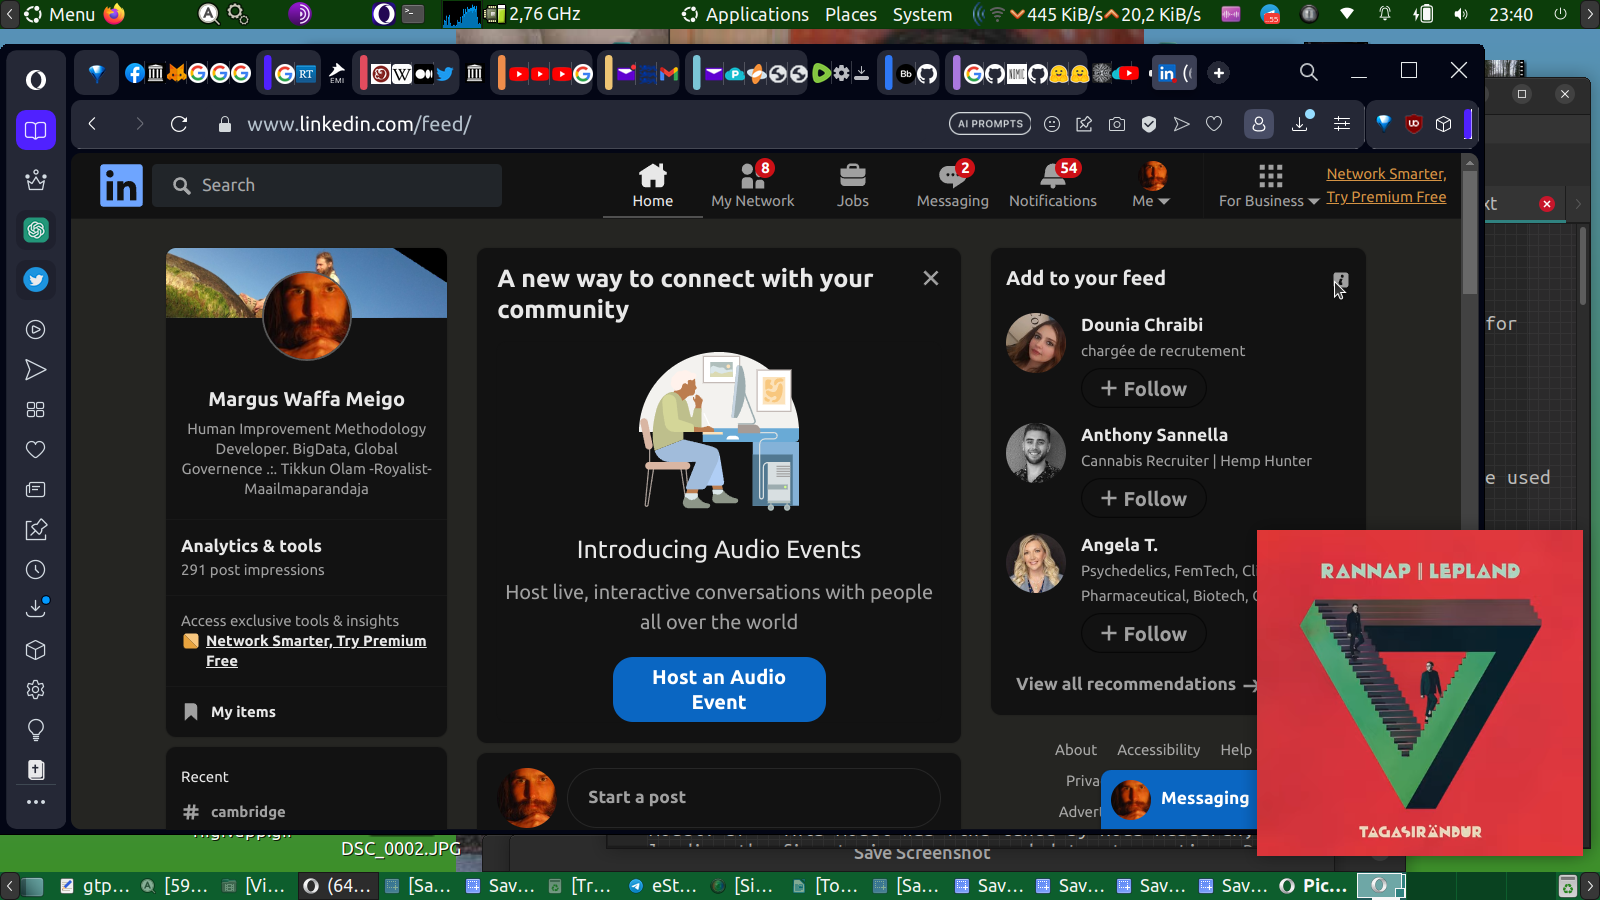
Task: Click the Accessibility footer link
Action: pyautogui.click(x=1158, y=750)
